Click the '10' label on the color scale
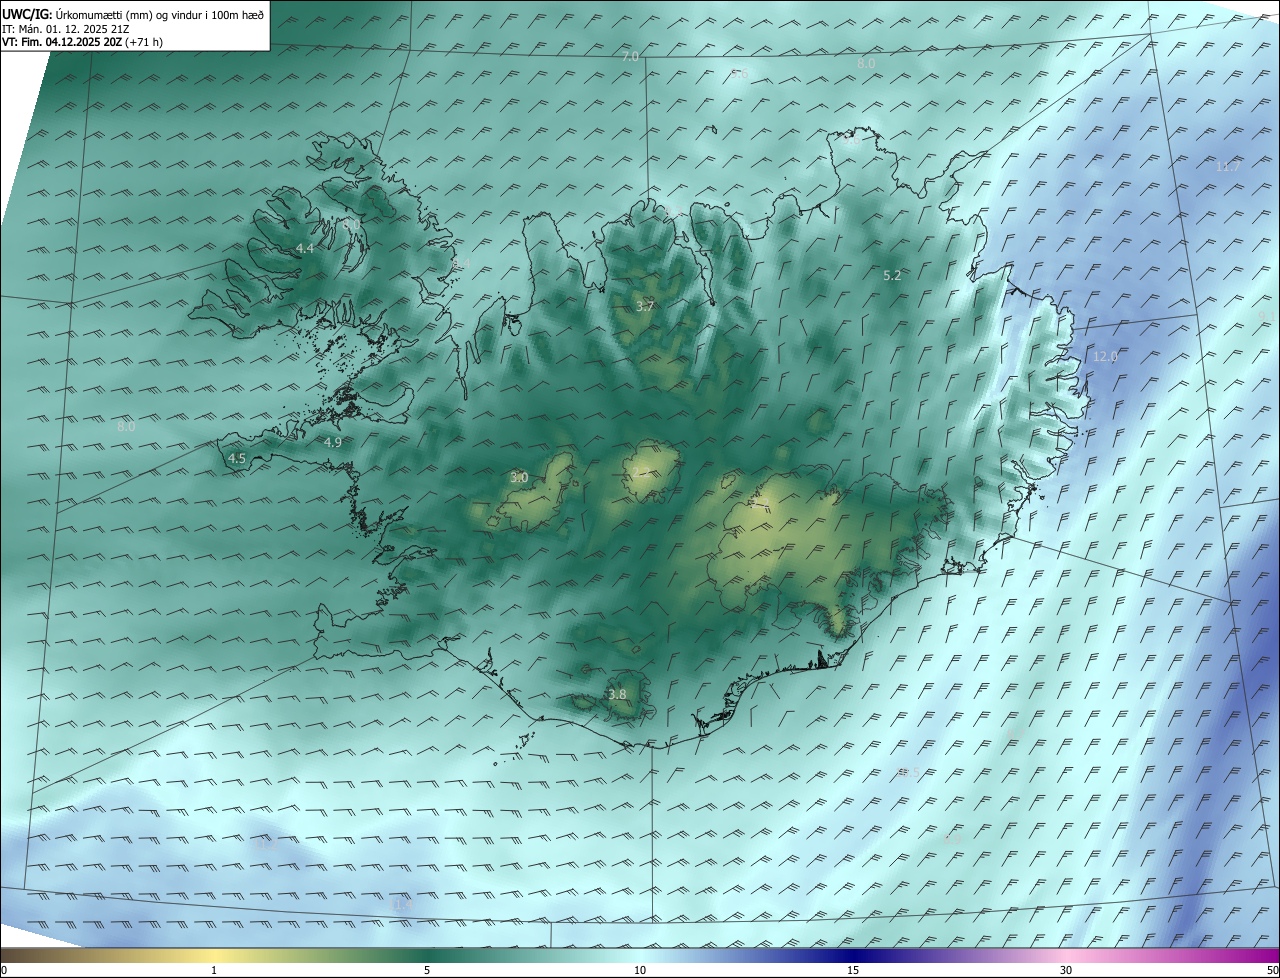This screenshot has height=978, width=1280. 640,970
